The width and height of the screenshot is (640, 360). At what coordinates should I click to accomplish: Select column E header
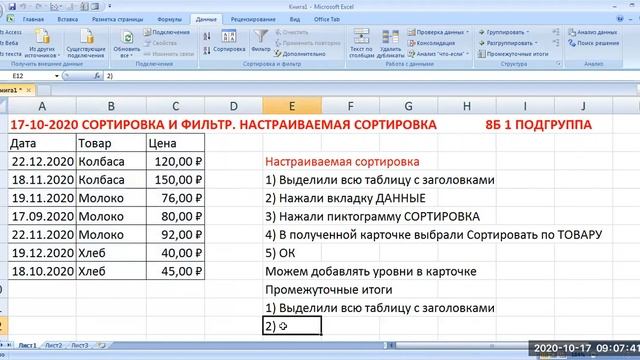[292, 106]
